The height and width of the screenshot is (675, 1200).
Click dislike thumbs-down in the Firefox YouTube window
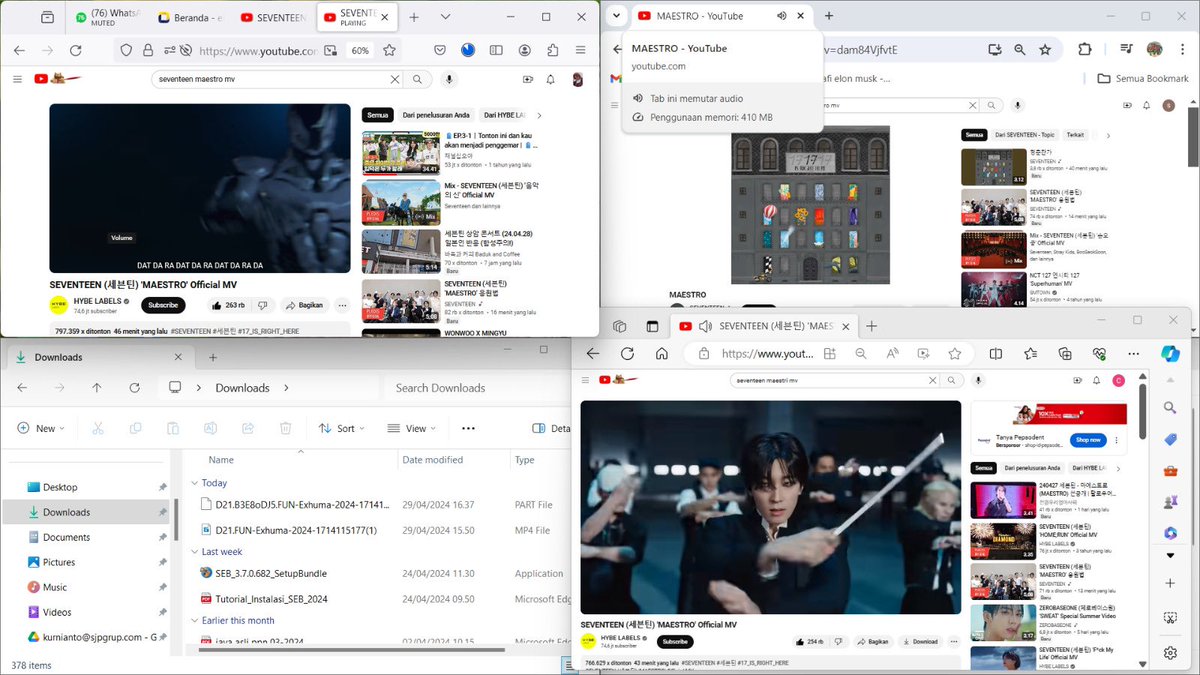[263, 305]
